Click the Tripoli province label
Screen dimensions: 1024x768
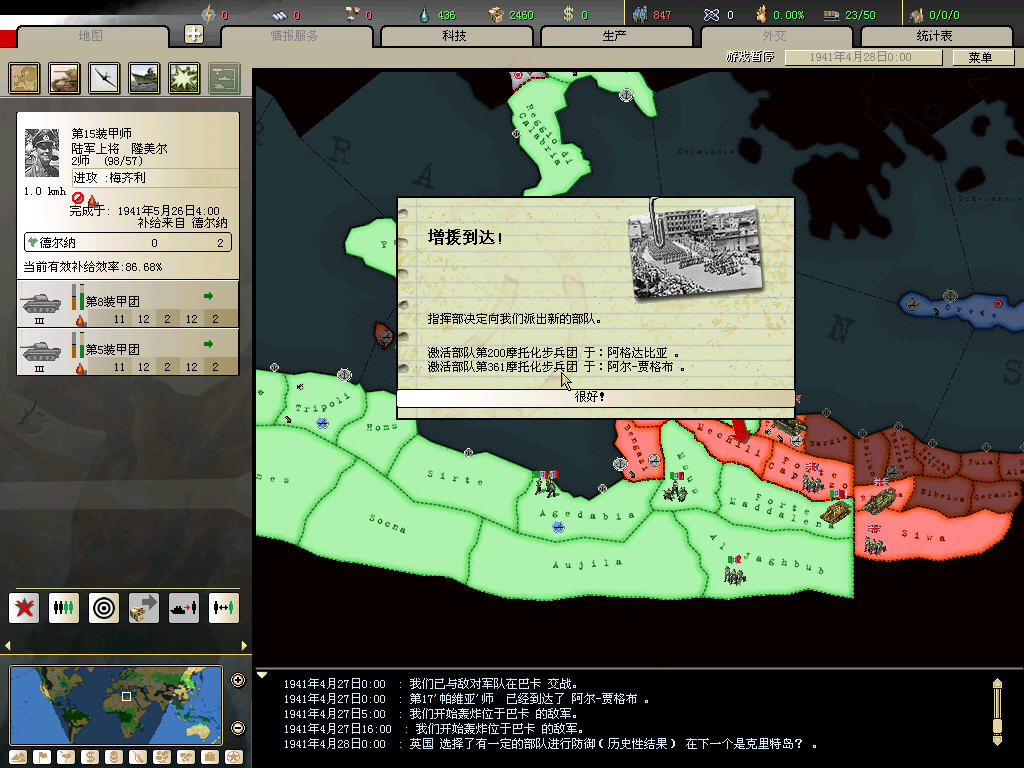pos(322,403)
